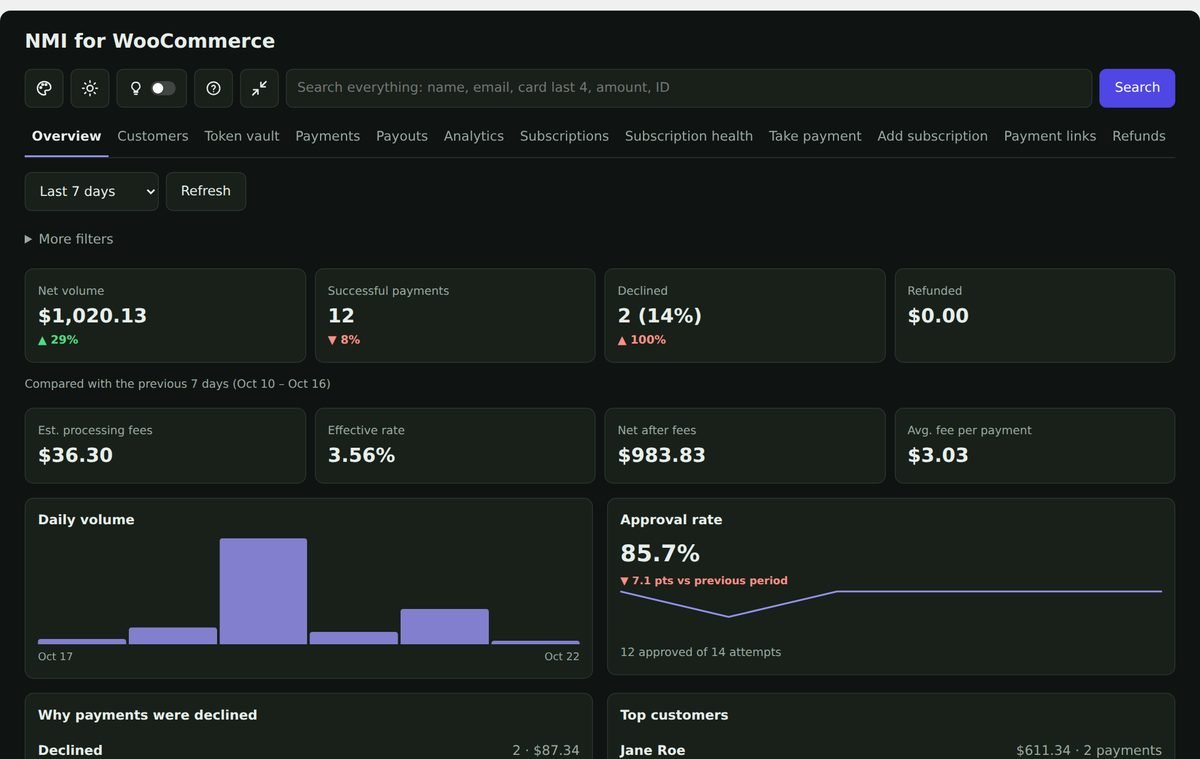Click the Effective rate value 3.56%
Viewport: 1200px width, 759px height.
click(x=361, y=456)
